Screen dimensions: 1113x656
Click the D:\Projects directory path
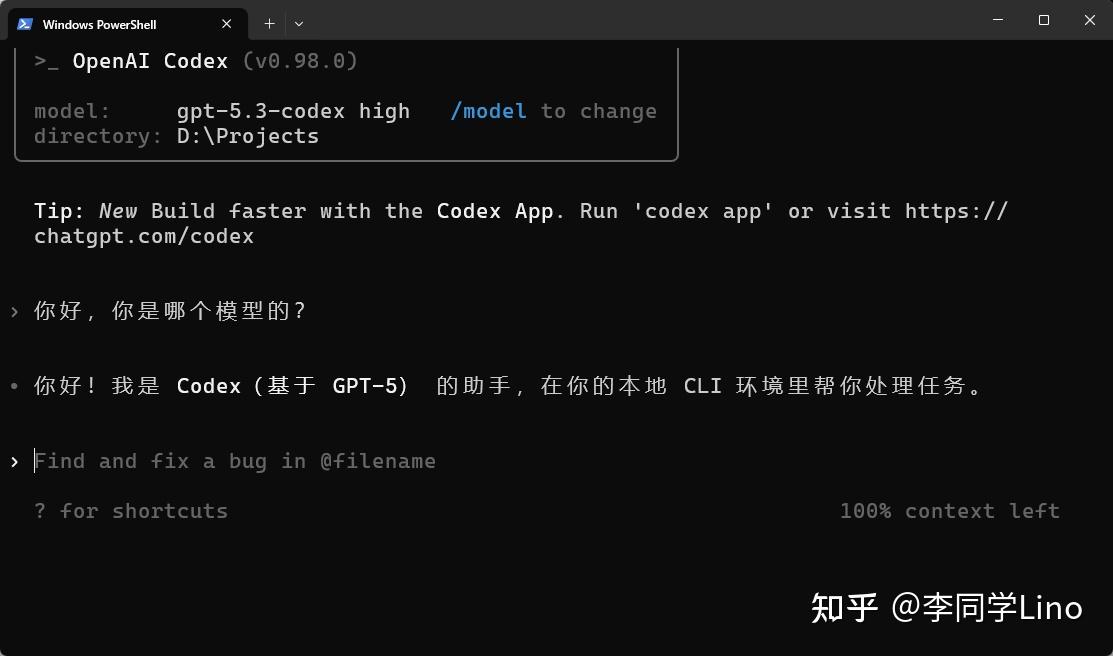point(248,136)
